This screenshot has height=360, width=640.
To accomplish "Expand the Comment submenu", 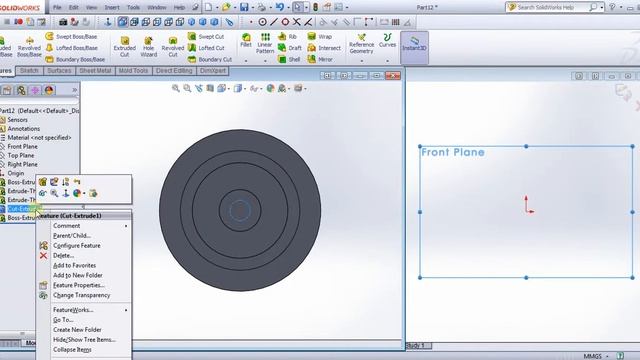I will point(126,226).
